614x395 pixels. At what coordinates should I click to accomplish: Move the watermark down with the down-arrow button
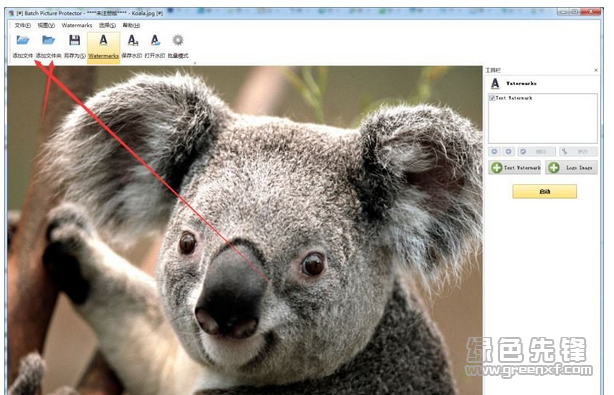[509, 152]
